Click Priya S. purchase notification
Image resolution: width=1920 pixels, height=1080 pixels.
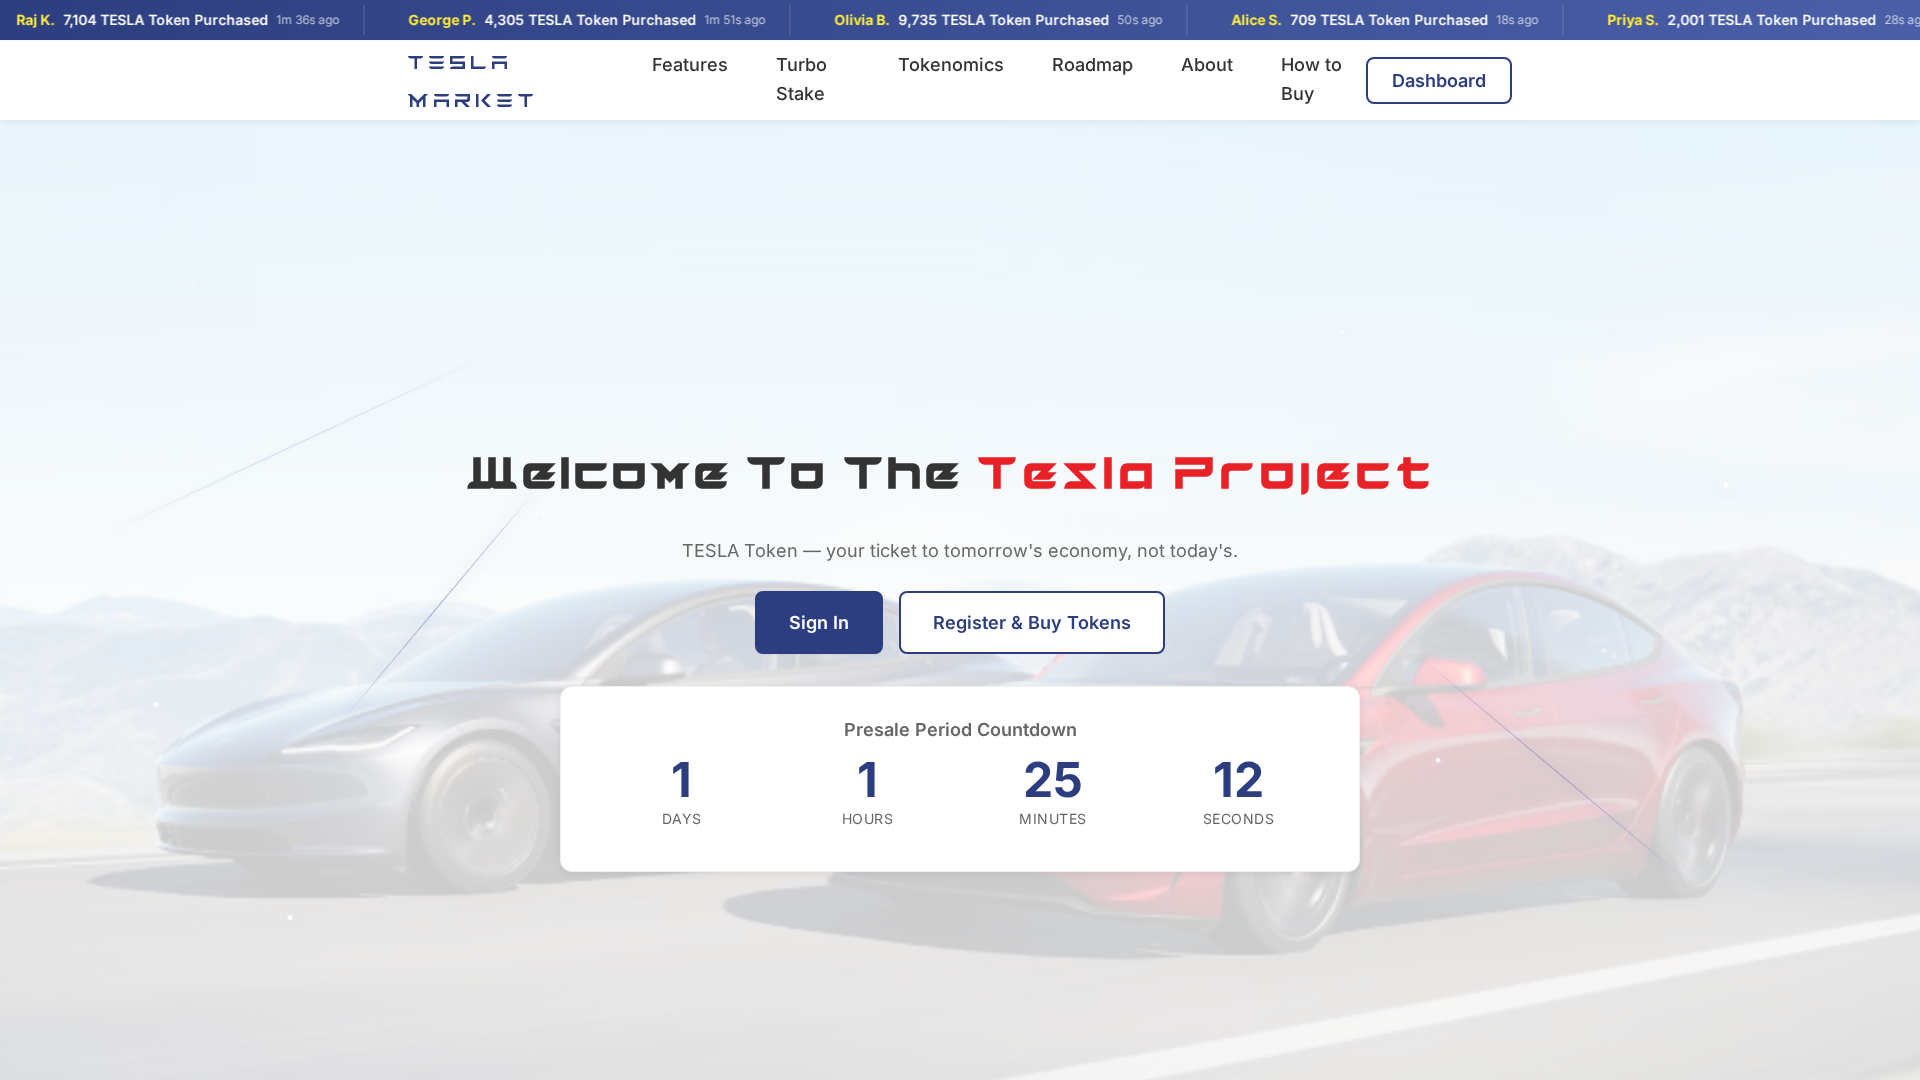(1750, 19)
